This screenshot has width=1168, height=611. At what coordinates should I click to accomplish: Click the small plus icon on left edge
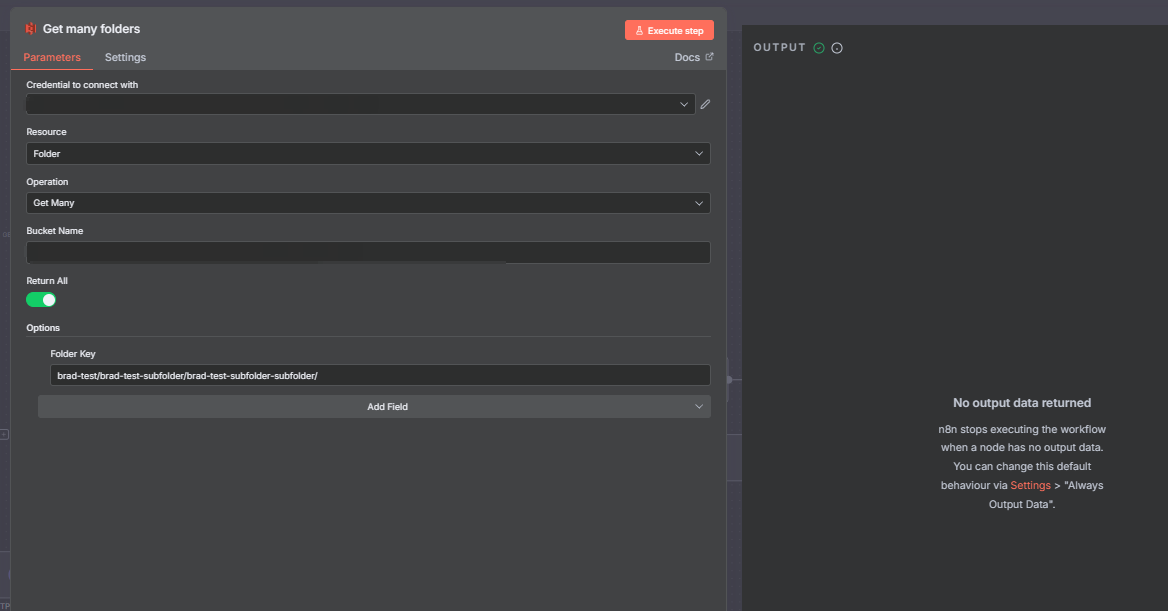coord(4,434)
